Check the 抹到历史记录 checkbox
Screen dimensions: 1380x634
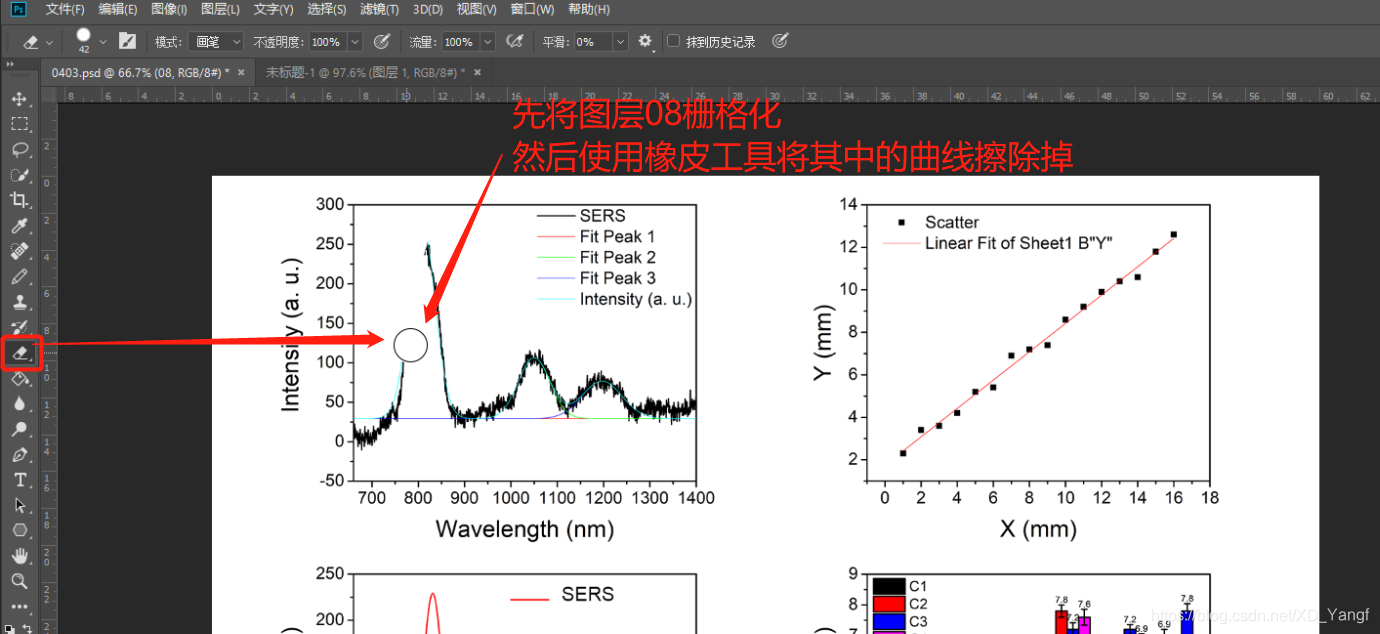click(673, 41)
